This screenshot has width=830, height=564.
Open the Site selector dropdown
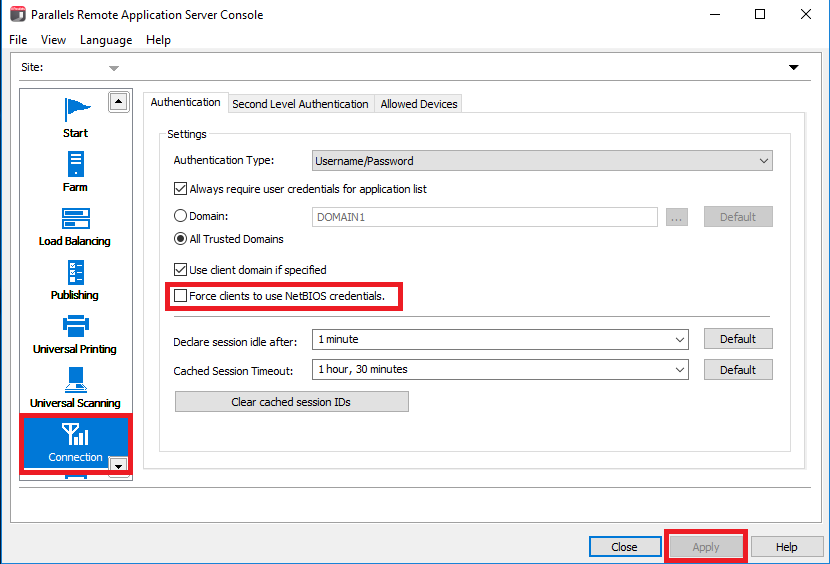[114, 68]
